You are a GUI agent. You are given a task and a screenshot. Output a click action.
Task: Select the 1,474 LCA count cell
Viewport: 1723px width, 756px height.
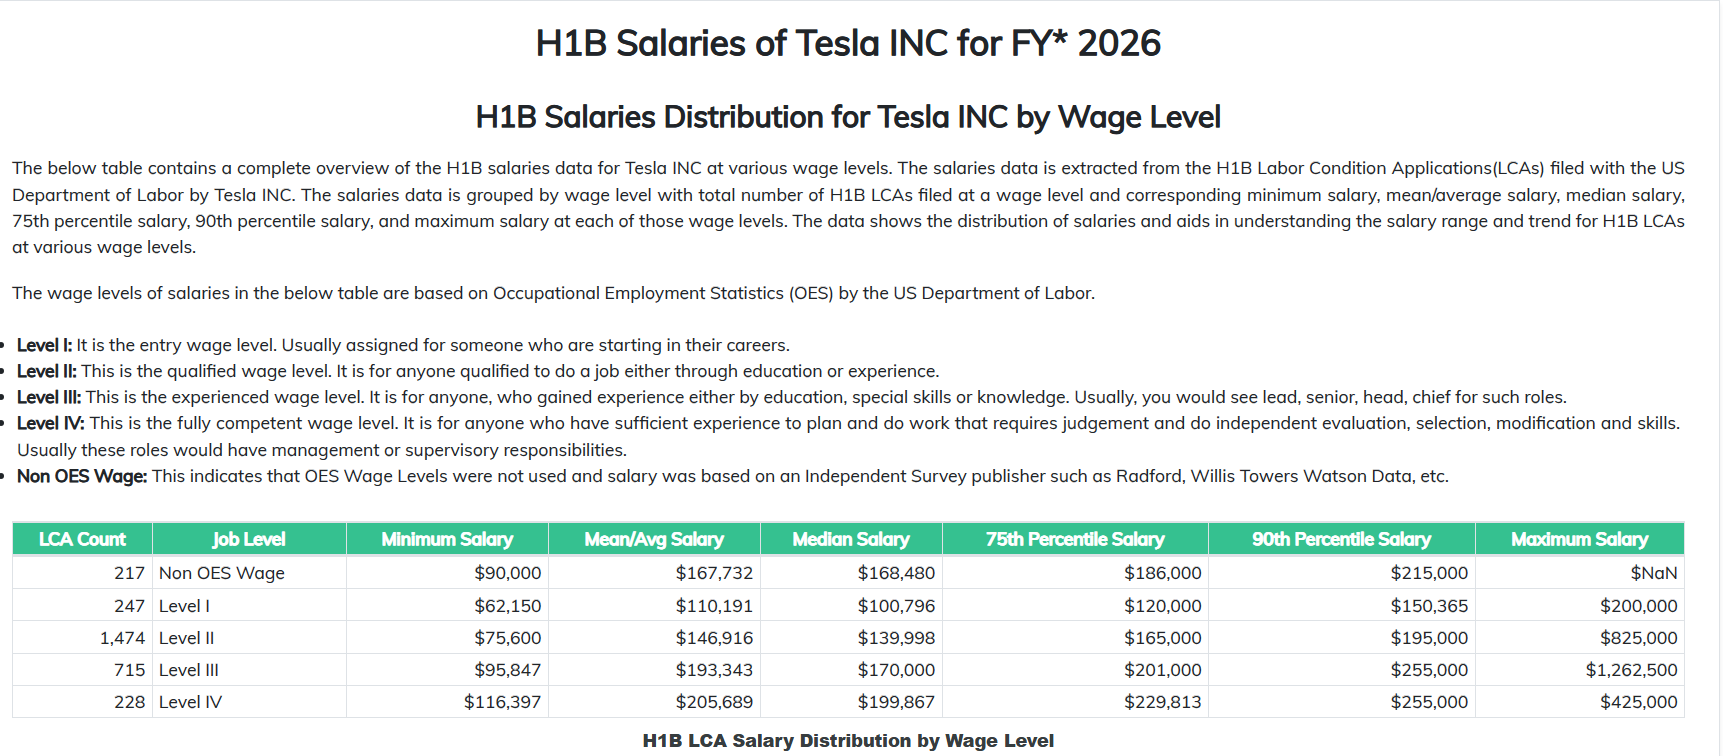(122, 638)
